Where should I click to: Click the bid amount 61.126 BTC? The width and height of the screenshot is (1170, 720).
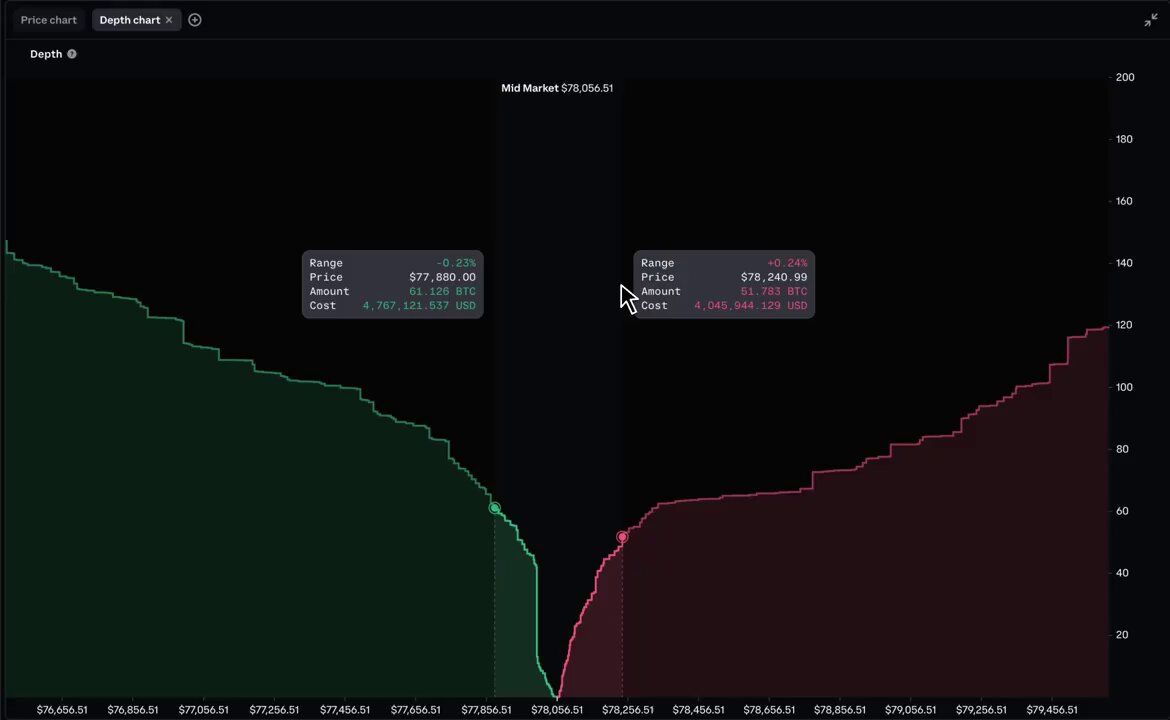(442, 291)
